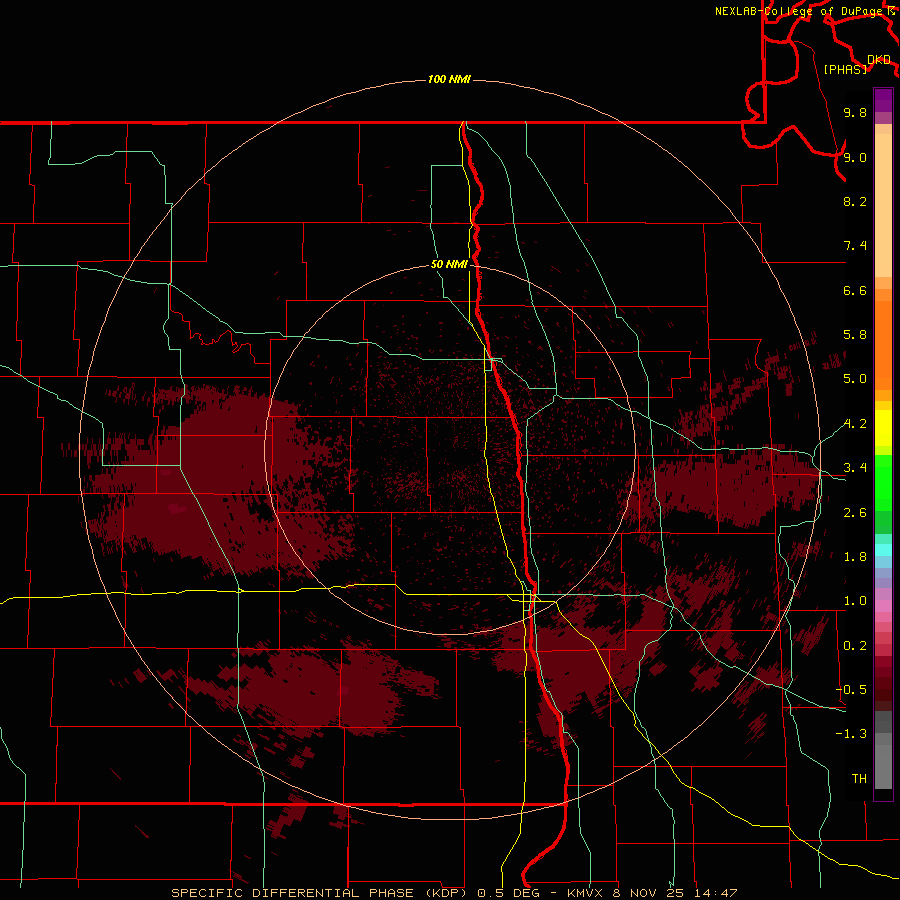The image size is (900, 900).
Task: Click the TH label on color scale
Action: point(859,779)
